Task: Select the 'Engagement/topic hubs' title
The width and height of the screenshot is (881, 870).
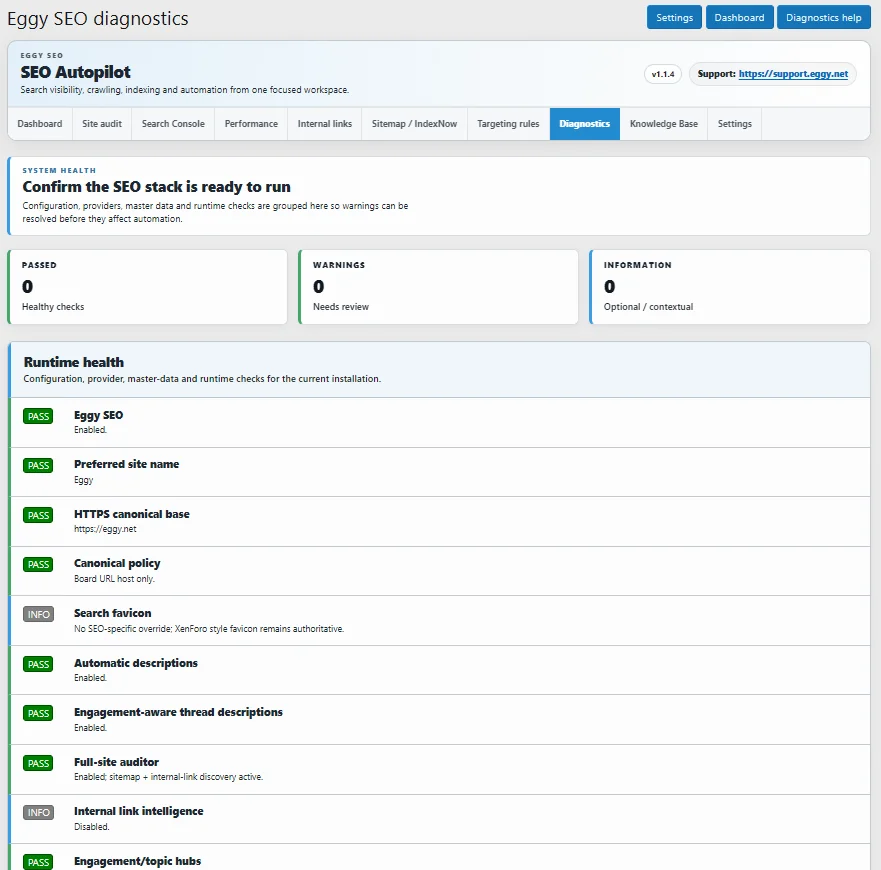Action: tap(137, 861)
